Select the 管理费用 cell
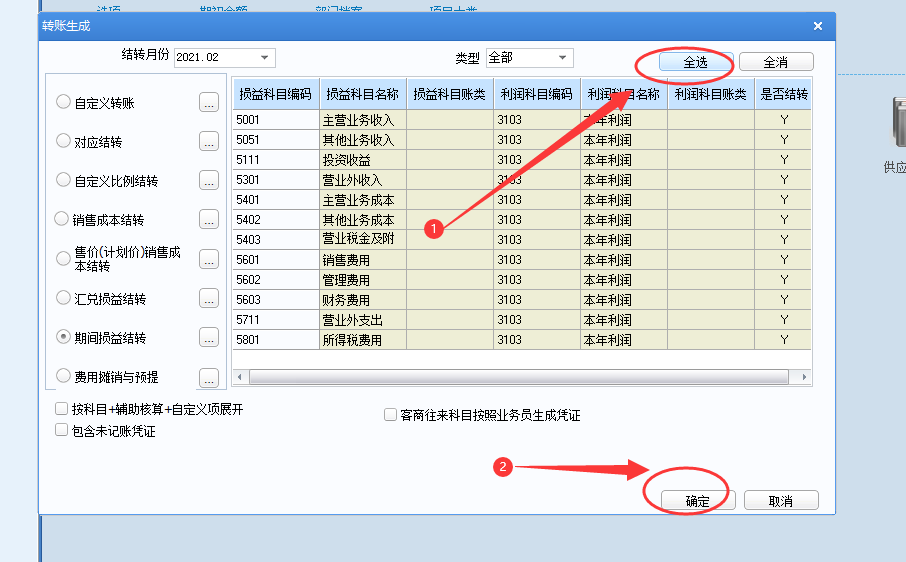Image resolution: width=906 pixels, height=562 pixels. (x=363, y=280)
